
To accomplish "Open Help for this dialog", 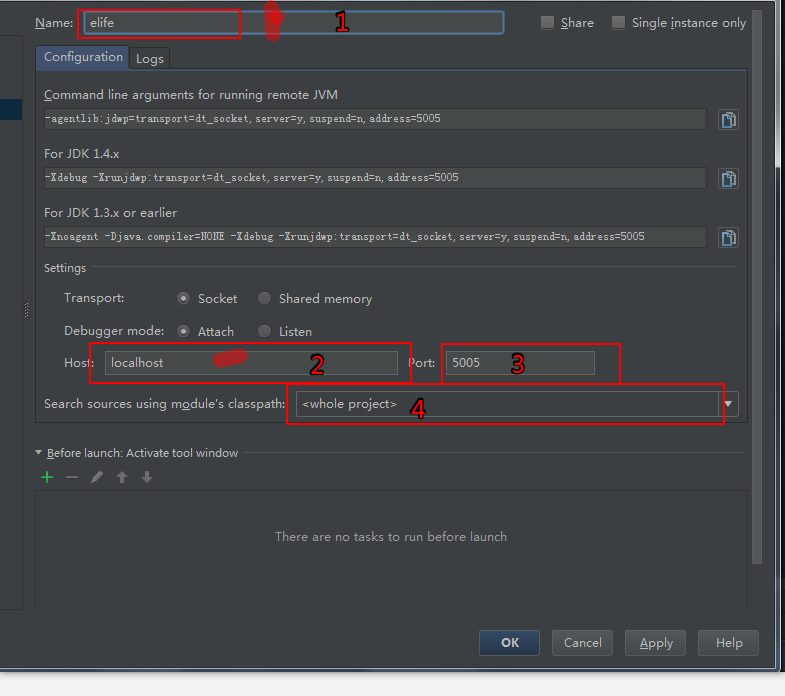I will click(728, 643).
